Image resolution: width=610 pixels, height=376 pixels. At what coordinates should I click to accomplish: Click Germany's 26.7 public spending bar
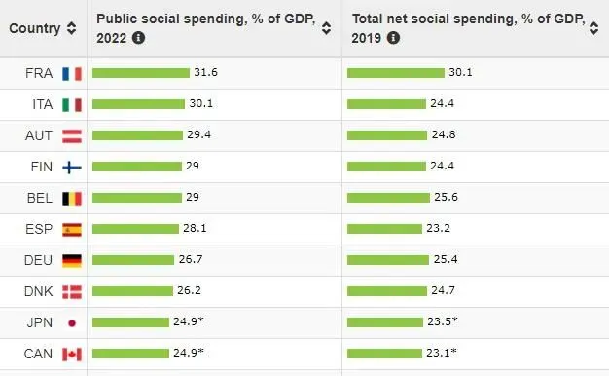coord(133,260)
